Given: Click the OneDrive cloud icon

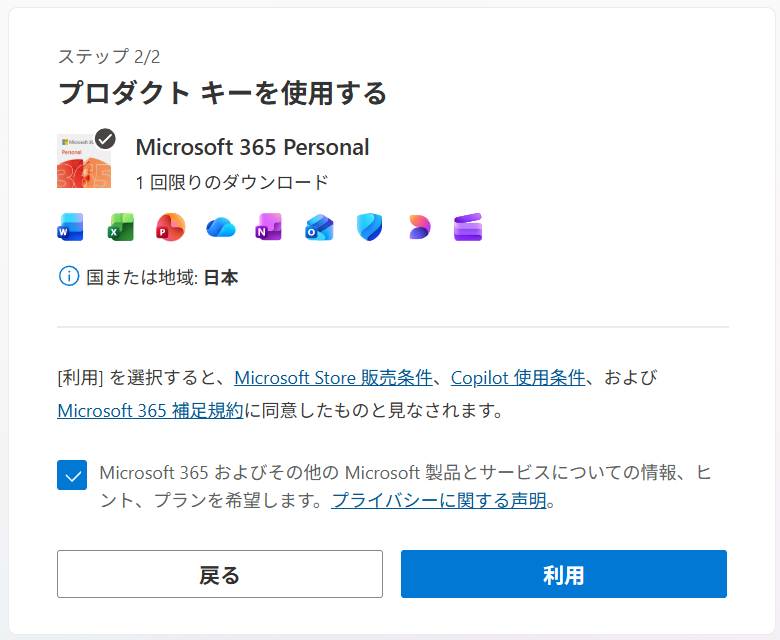Looking at the screenshot, I should pyautogui.click(x=220, y=228).
